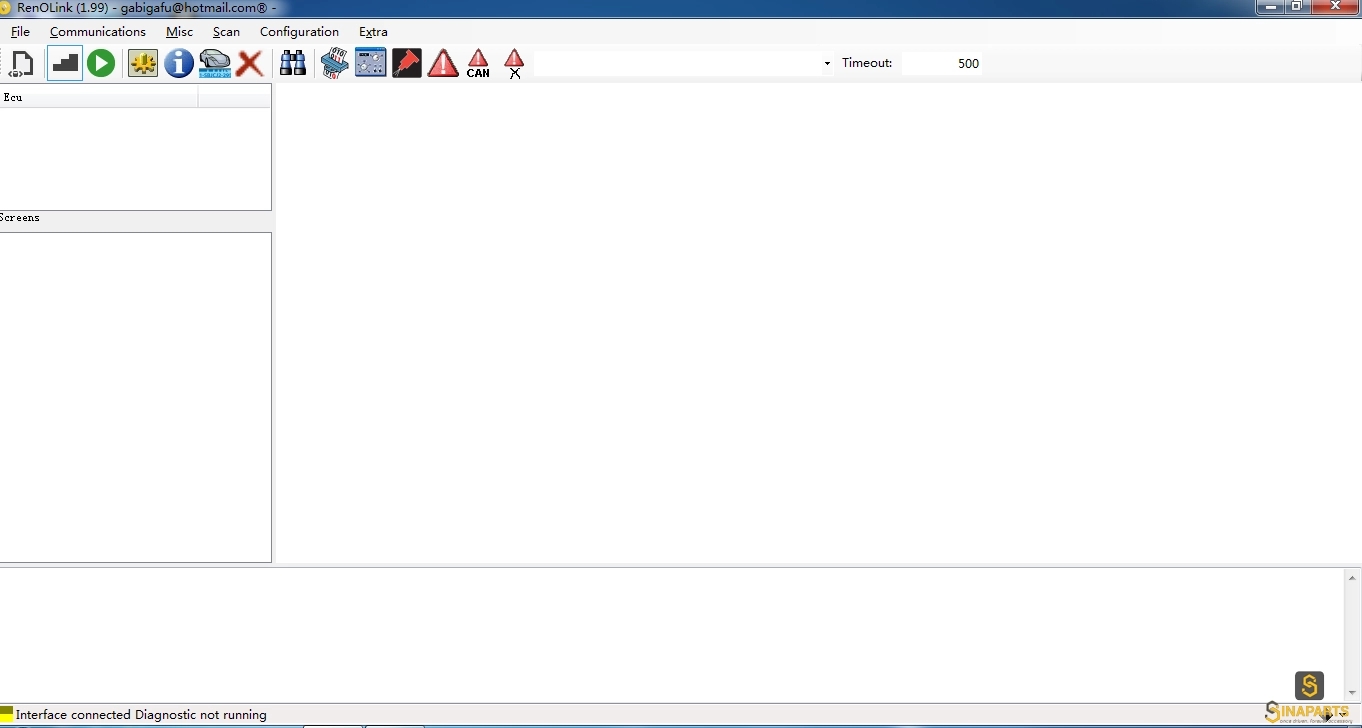Click the status text Interface connected
Viewport: 1362px width, 728px height.
tap(74, 715)
